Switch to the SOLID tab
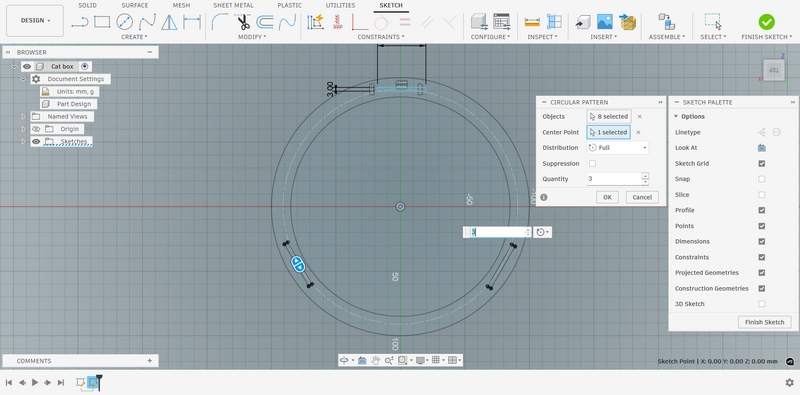The image size is (800, 395). 87,6
